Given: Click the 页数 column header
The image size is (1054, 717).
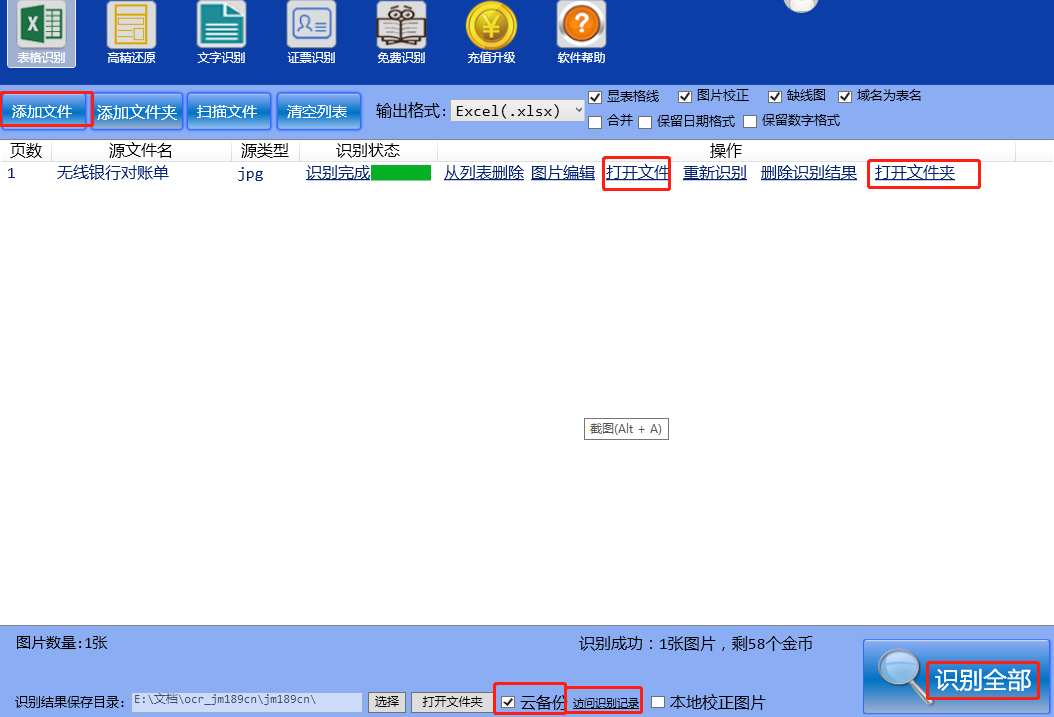Looking at the screenshot, I should pos(26,151).
